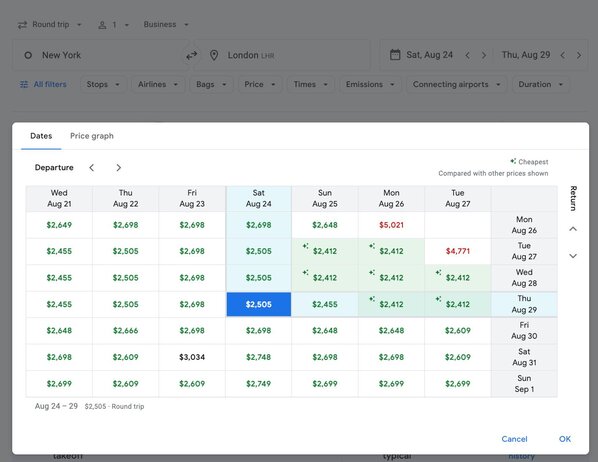Show later departure dates in grid
598x462 pixels.
(118, 167)
